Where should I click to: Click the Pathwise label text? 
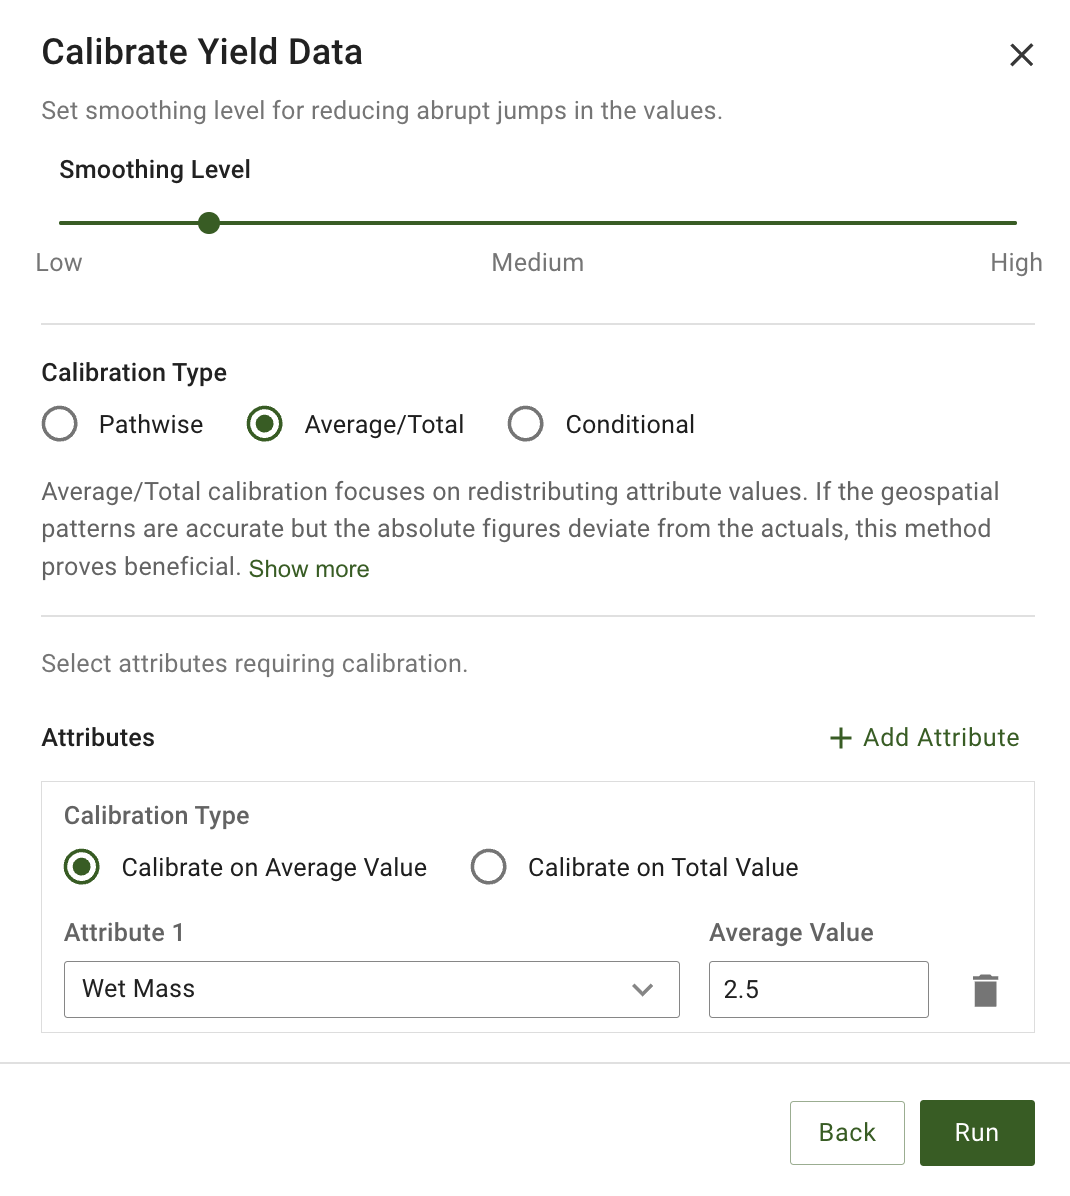pos(151,425)
